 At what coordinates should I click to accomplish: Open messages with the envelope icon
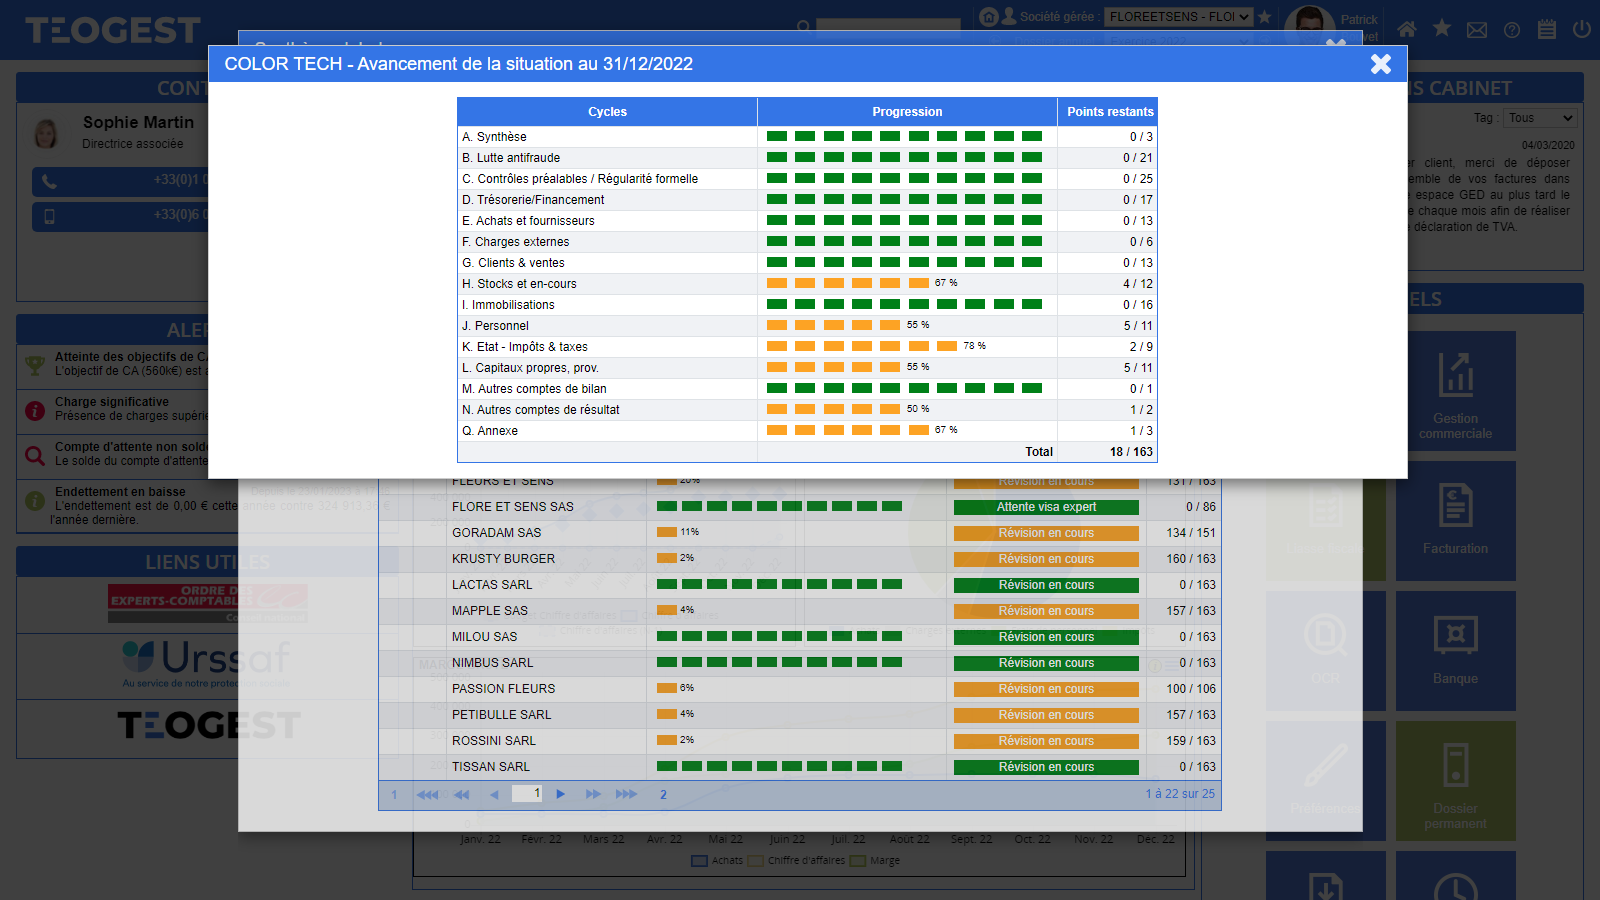(1476, 30)
